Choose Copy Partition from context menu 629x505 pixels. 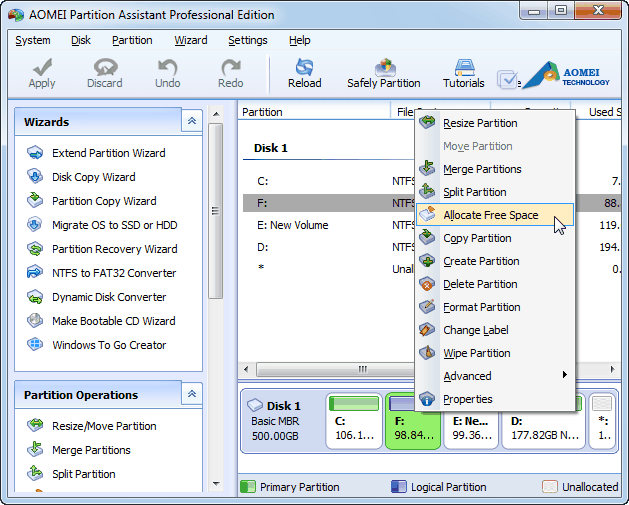point(495,238)
